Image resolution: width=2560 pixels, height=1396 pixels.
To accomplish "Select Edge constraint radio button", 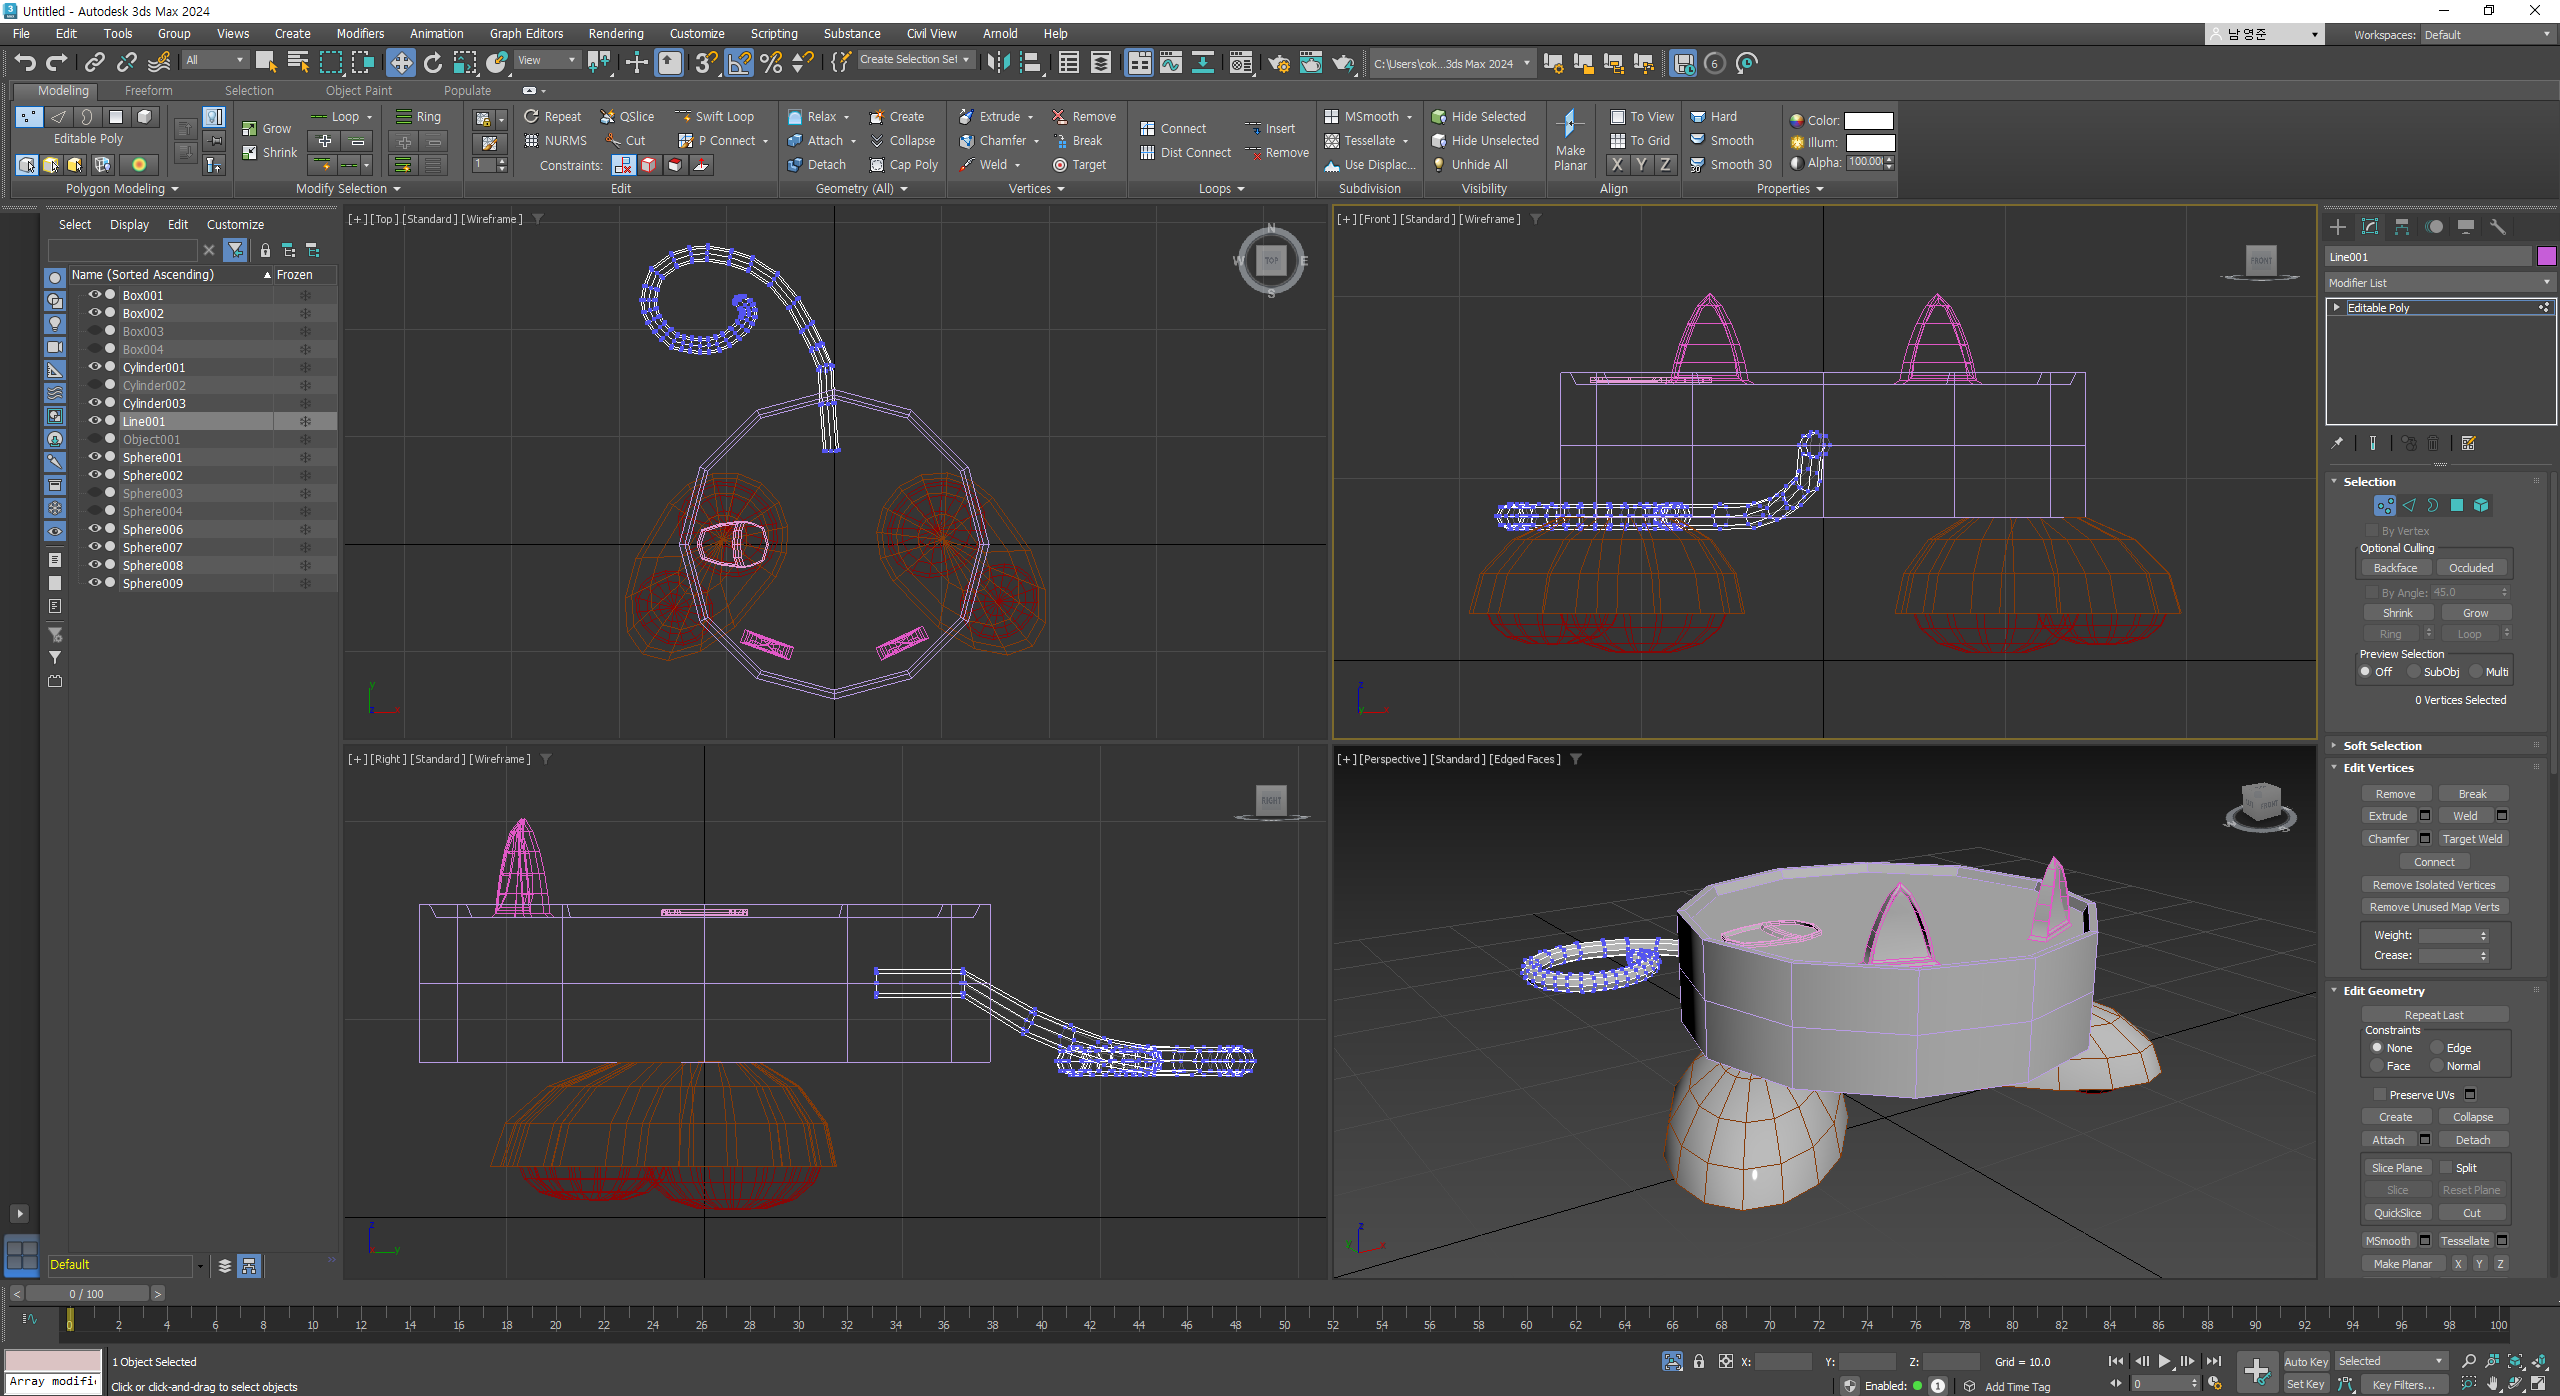I will click(2437, 1048).
